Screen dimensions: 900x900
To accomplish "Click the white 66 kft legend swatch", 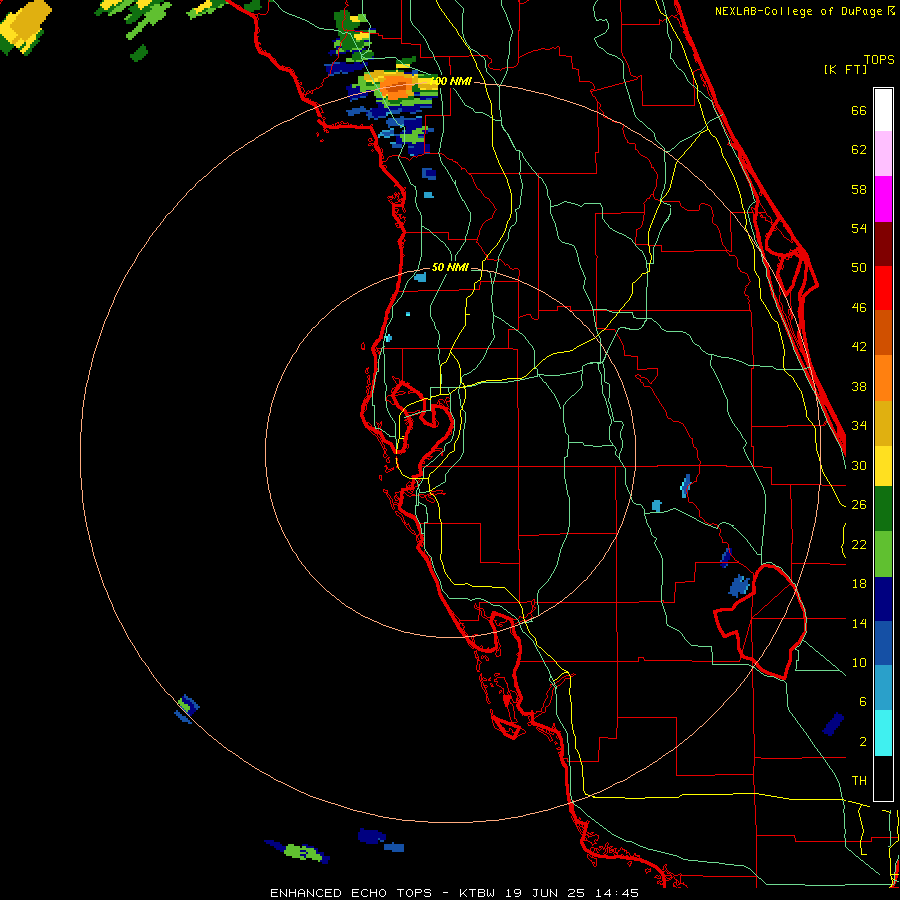I will pos(883,110).
